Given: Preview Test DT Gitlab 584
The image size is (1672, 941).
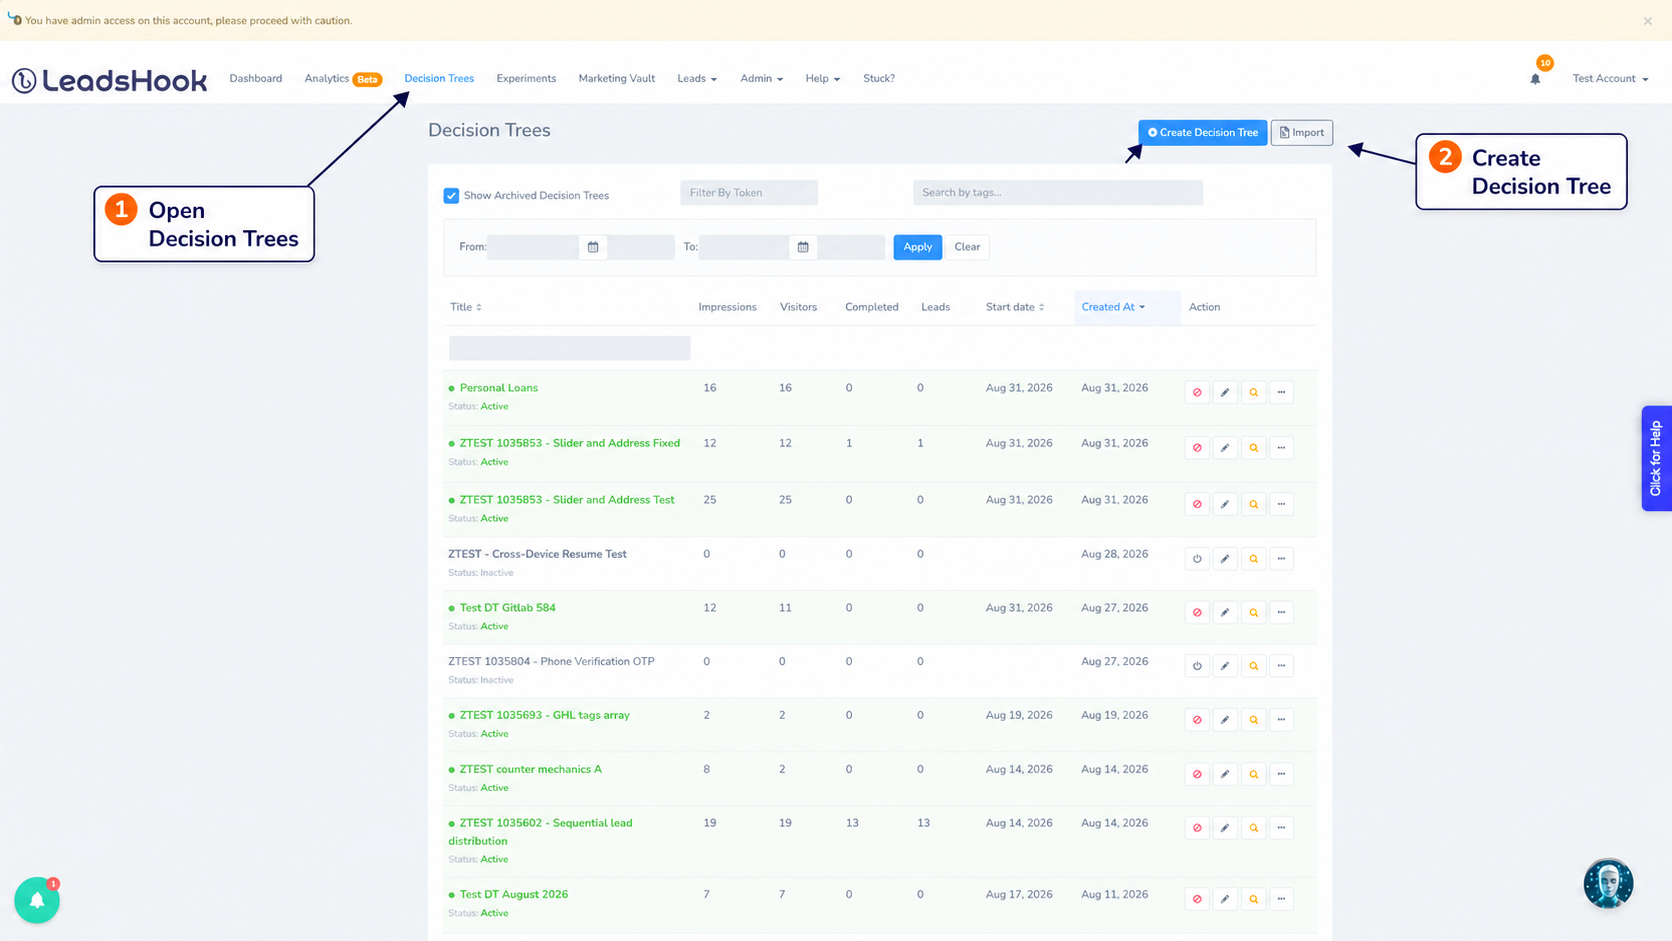Looking at the screenshot, I should coord(1253,612).
